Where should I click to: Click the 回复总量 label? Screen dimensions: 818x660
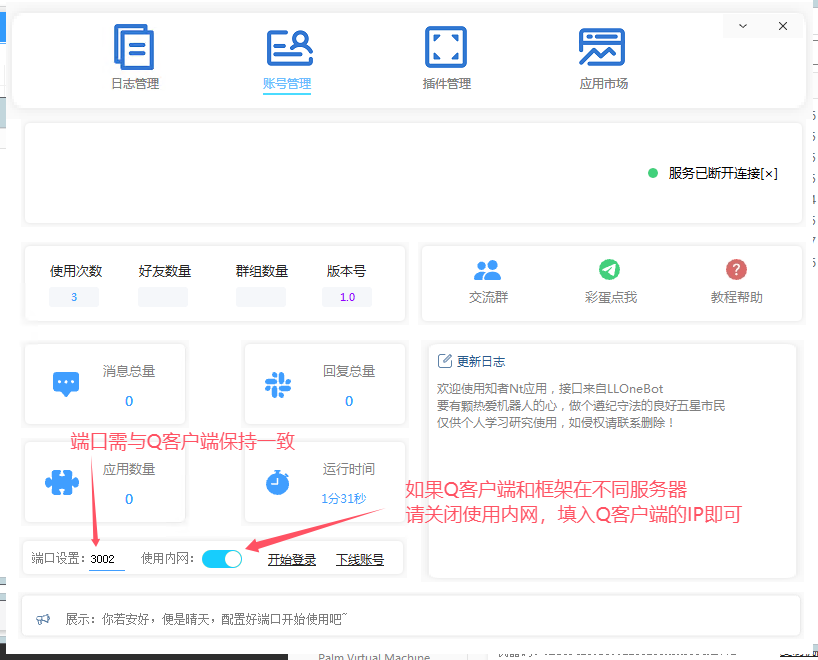click(349, 371)
